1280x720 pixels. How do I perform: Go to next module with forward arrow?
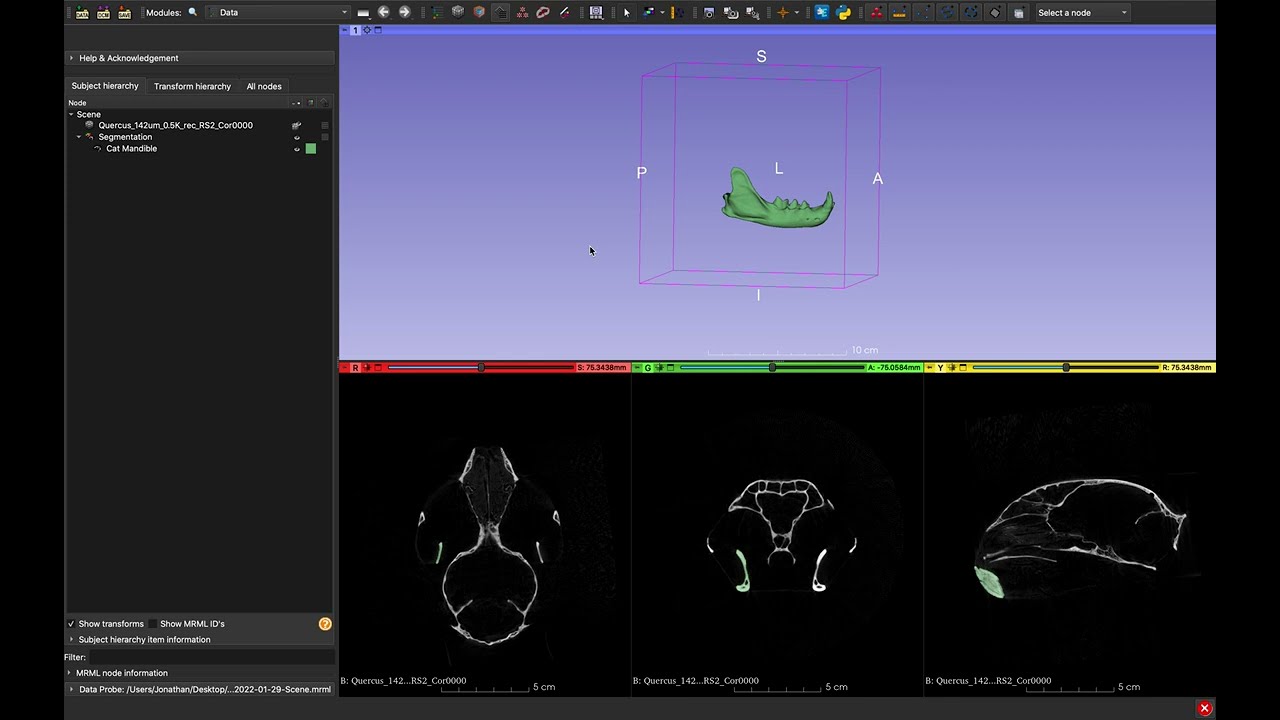[x=404, y=12]
